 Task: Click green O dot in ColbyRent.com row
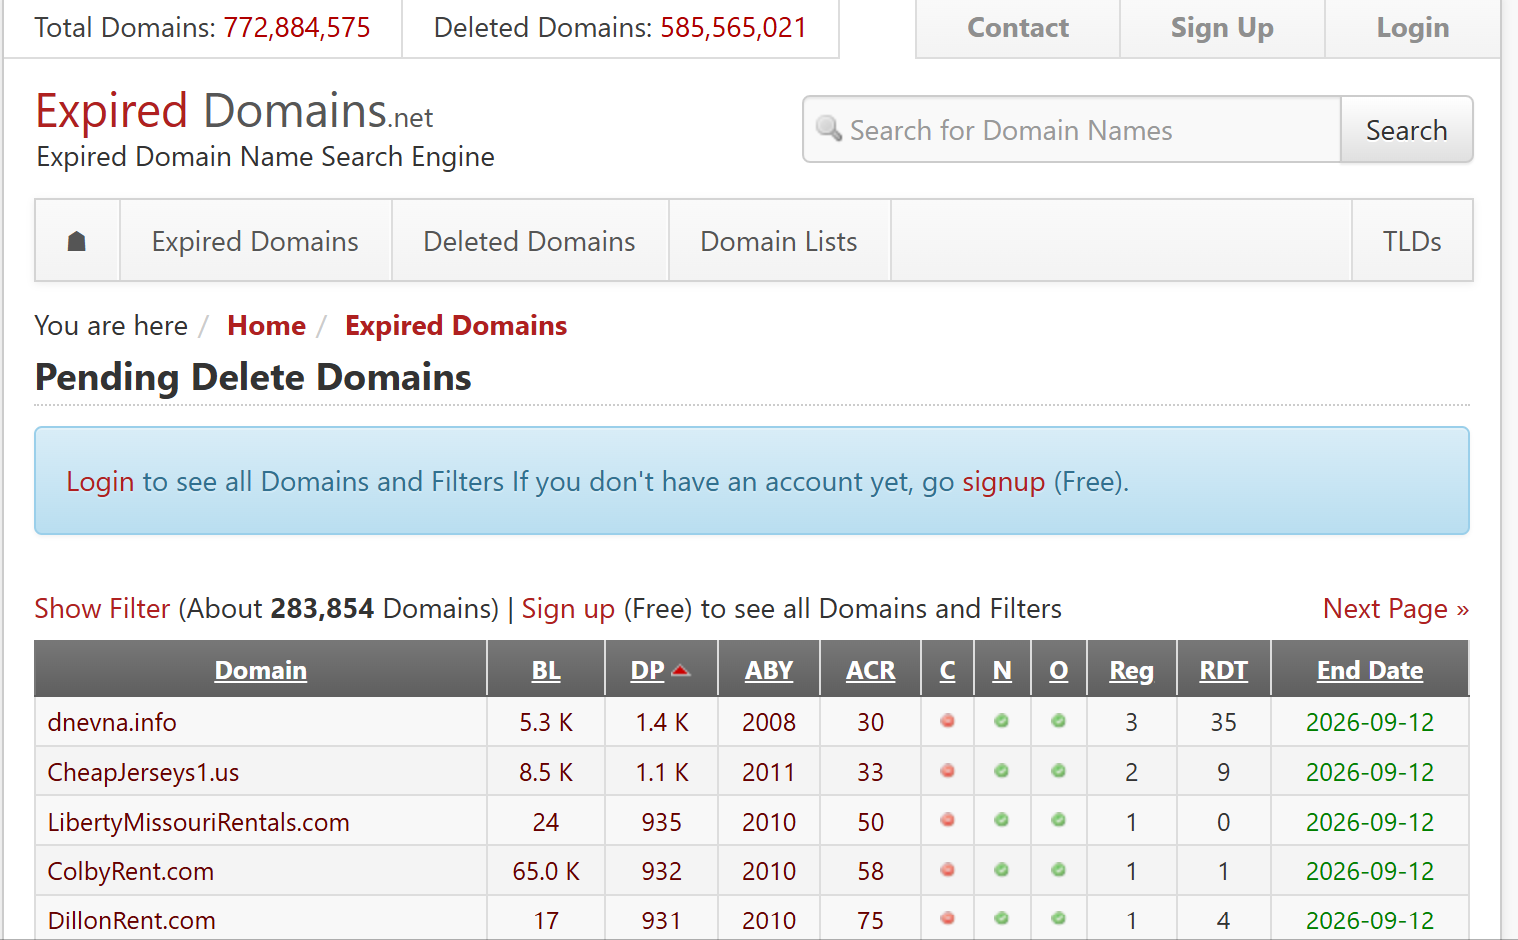[x=1059, y=870]
